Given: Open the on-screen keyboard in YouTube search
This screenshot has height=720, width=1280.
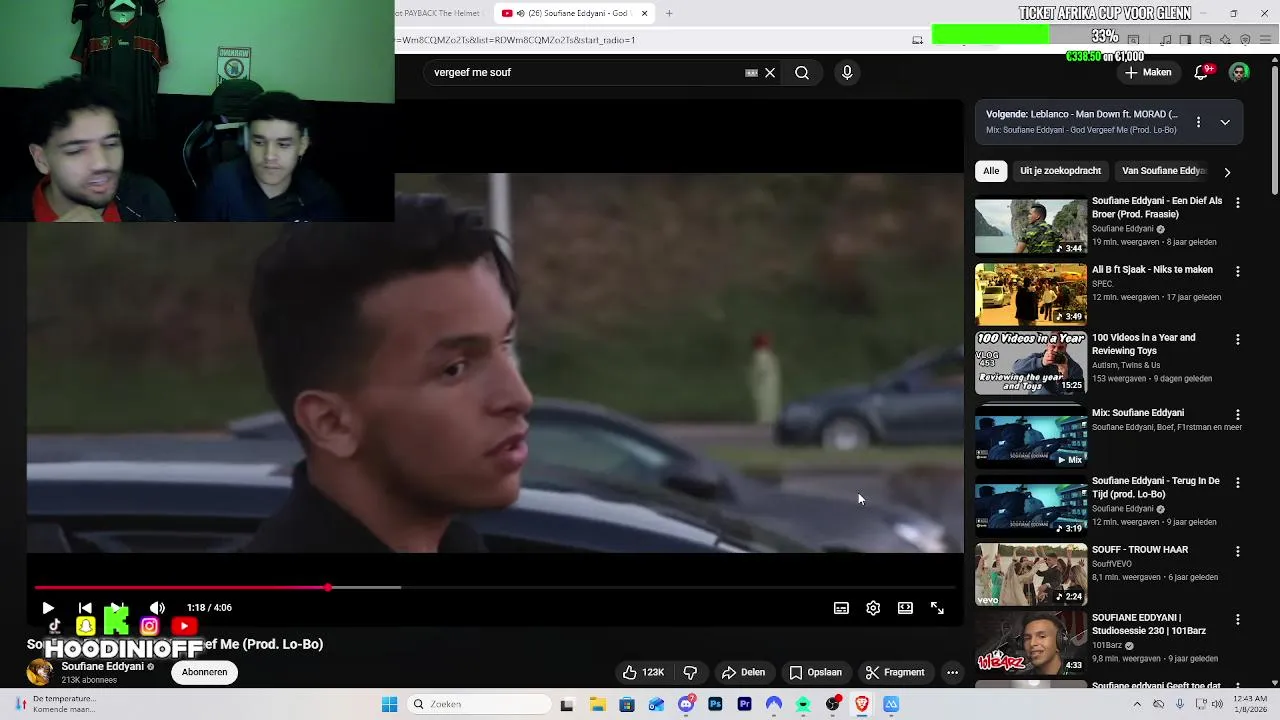Looking at the screenshot, I should [x=751, y=73].
